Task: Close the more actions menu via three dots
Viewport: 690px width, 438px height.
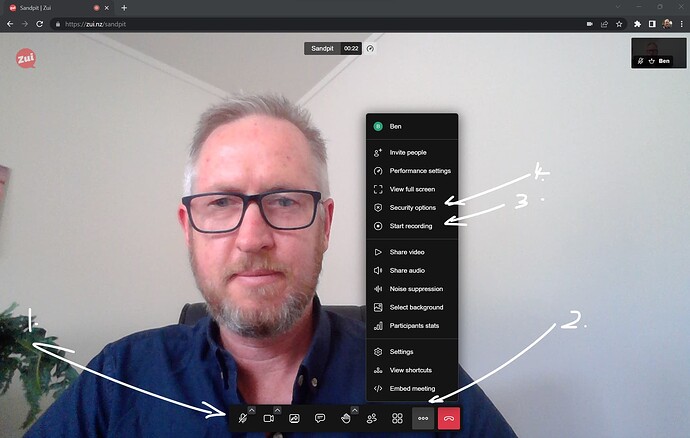Action: (x=423, y=418)
